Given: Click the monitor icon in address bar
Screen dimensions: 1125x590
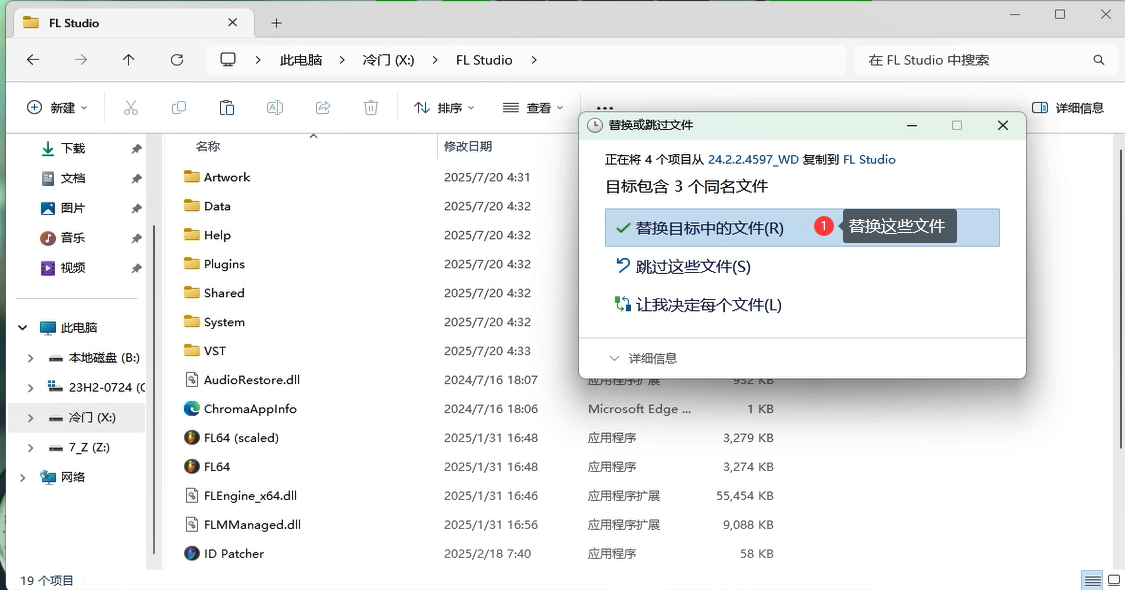Looking at the screenshot, I should [228, 60].
